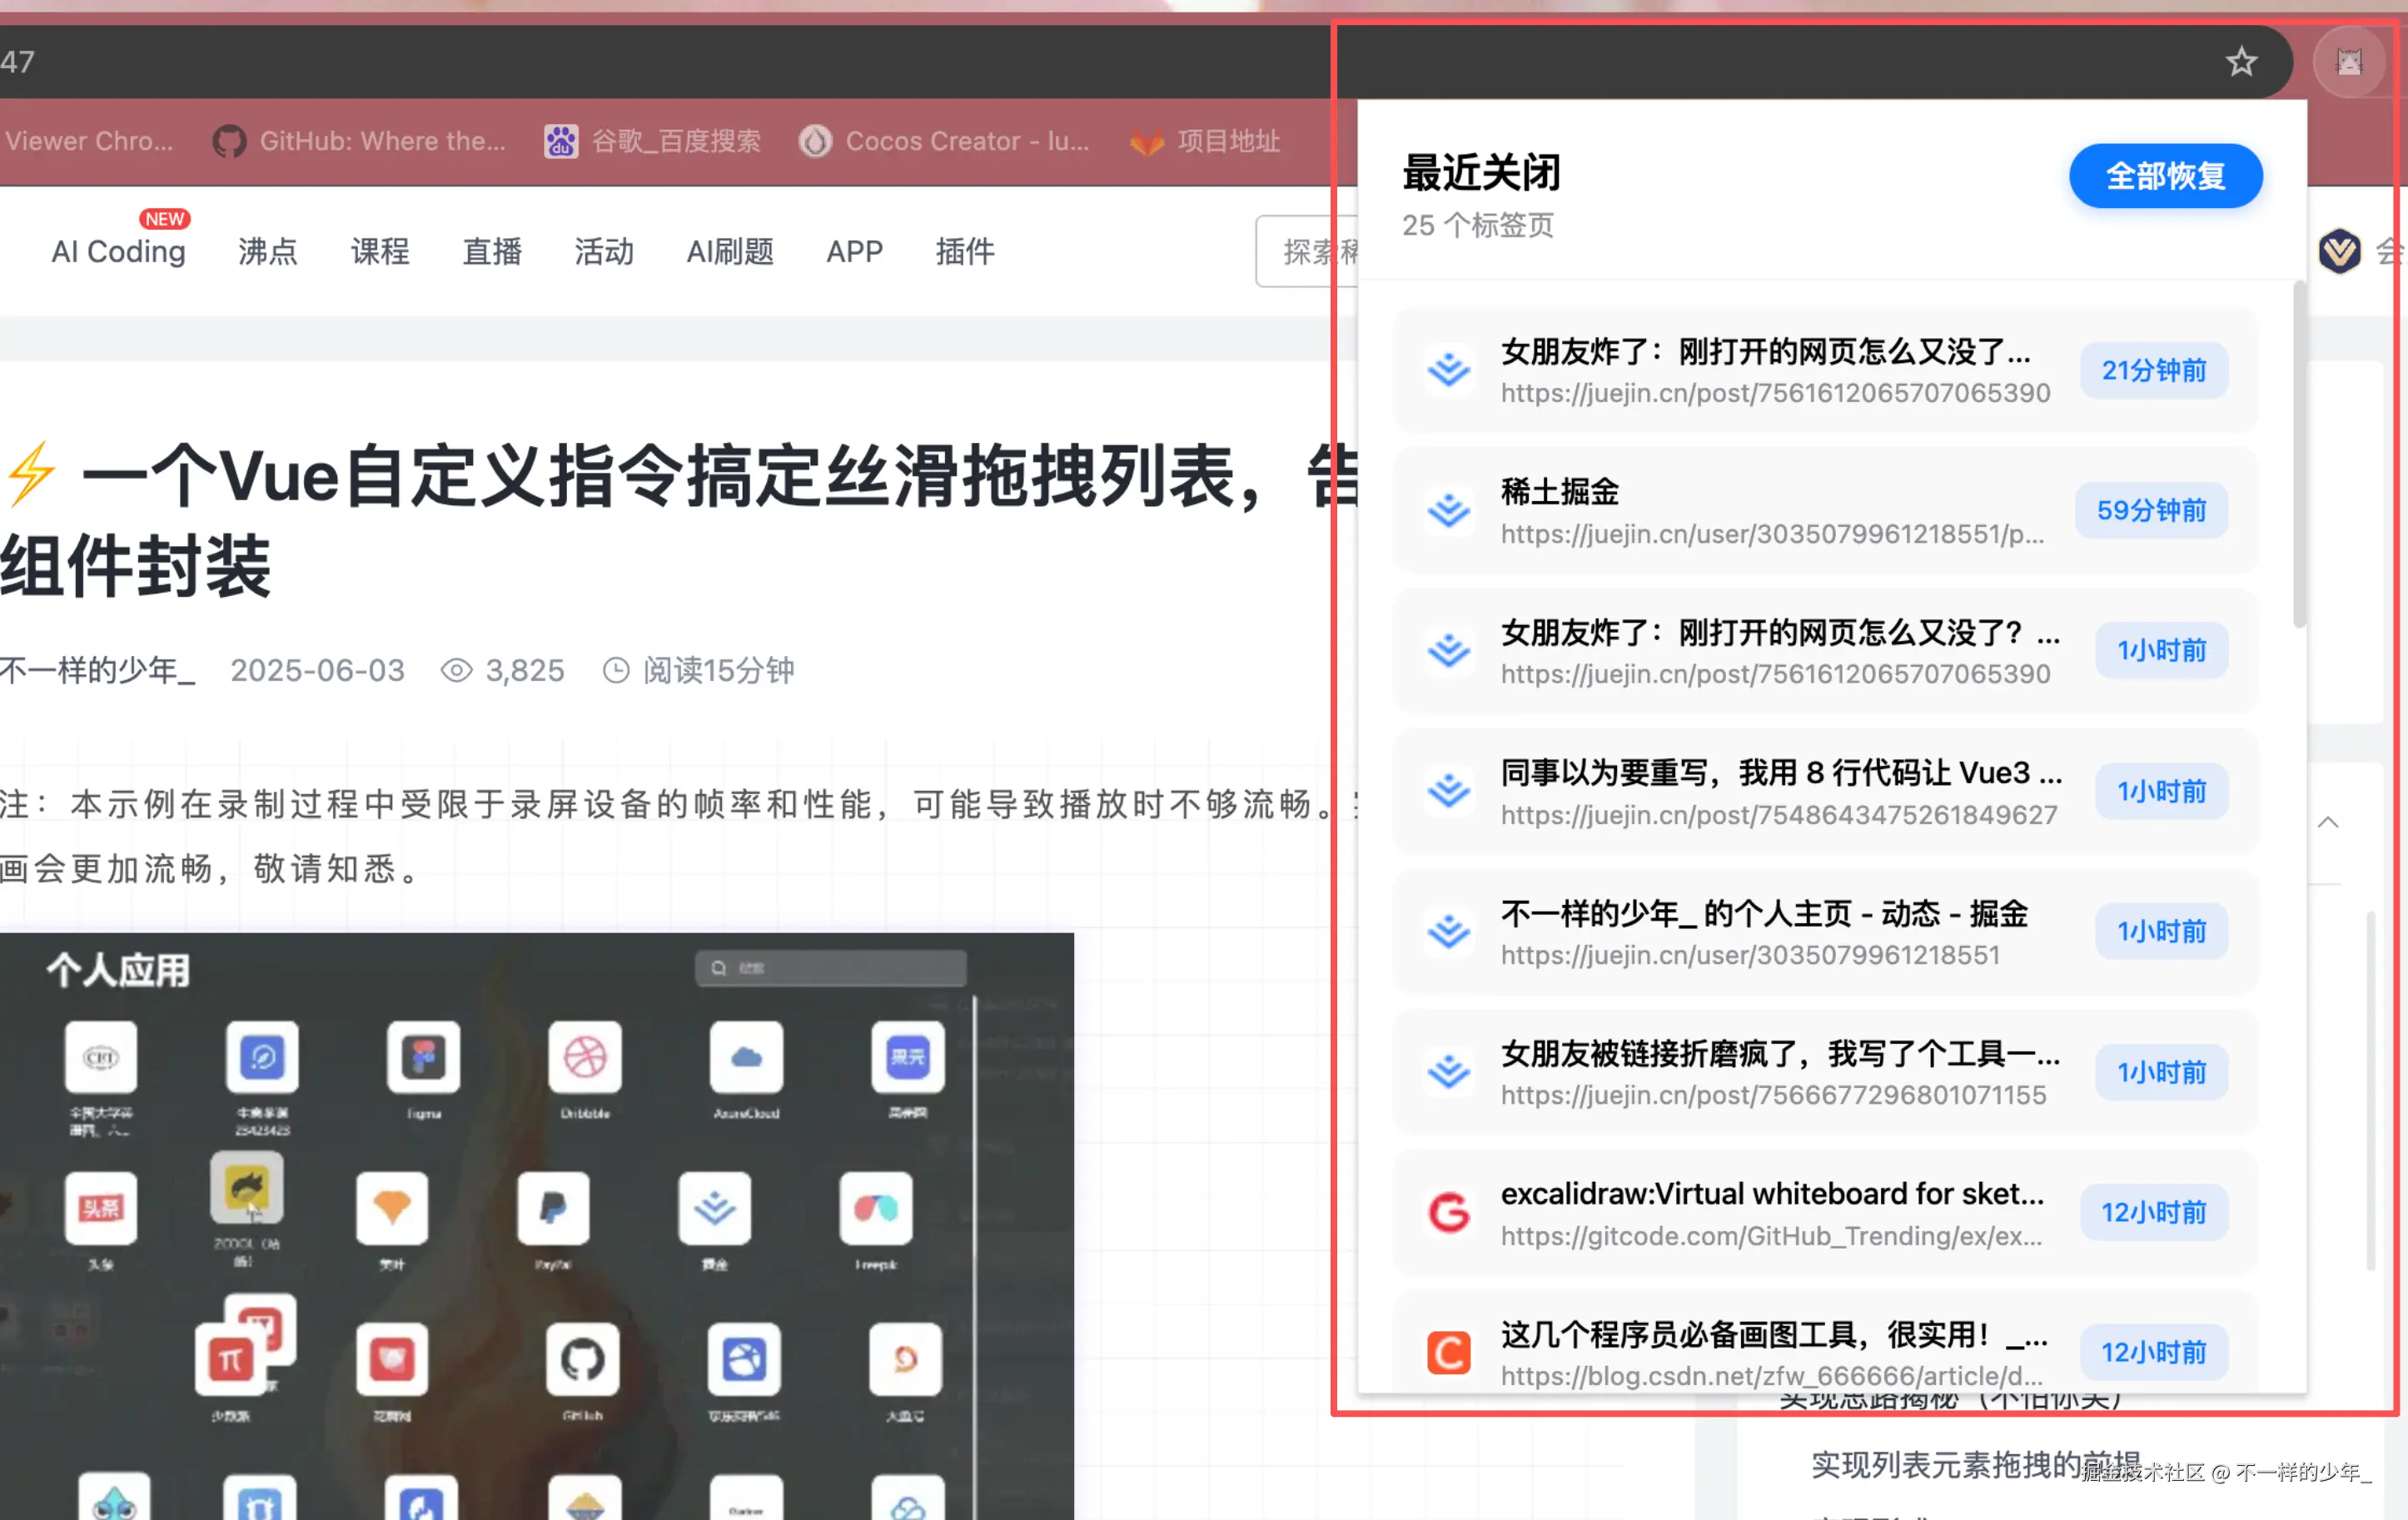The width and height of the screenshot is (2408, 1520).
Task: Click the gitcode icon of excalidraw entry
Action: coord(1448,1212)
